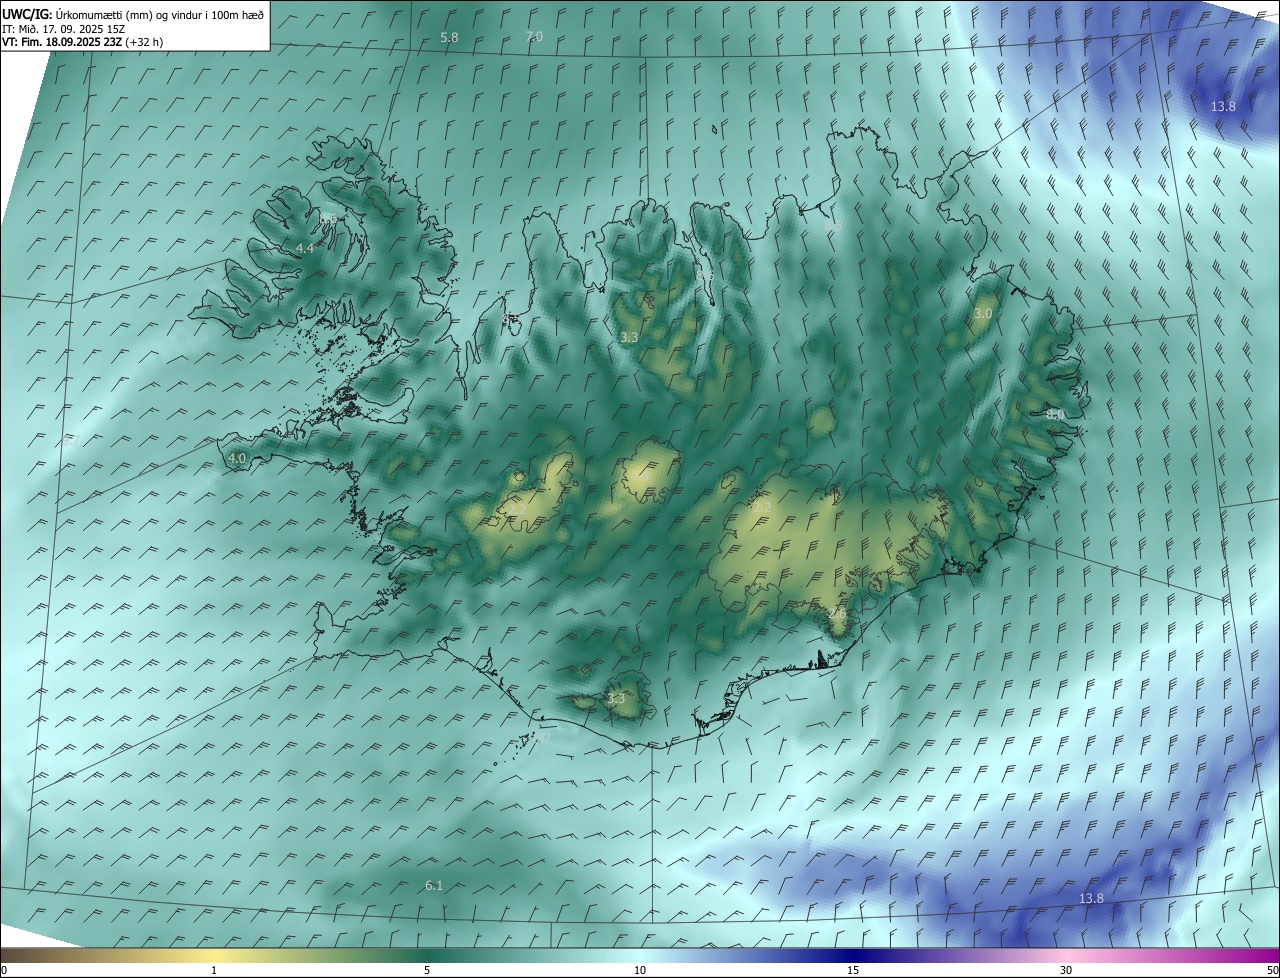Viewport: 1280px width, 978px height.
Task: Click the valid time 'VT: Fim. 18.09.2025 23Z (+32 h)'
Action: 82,42
